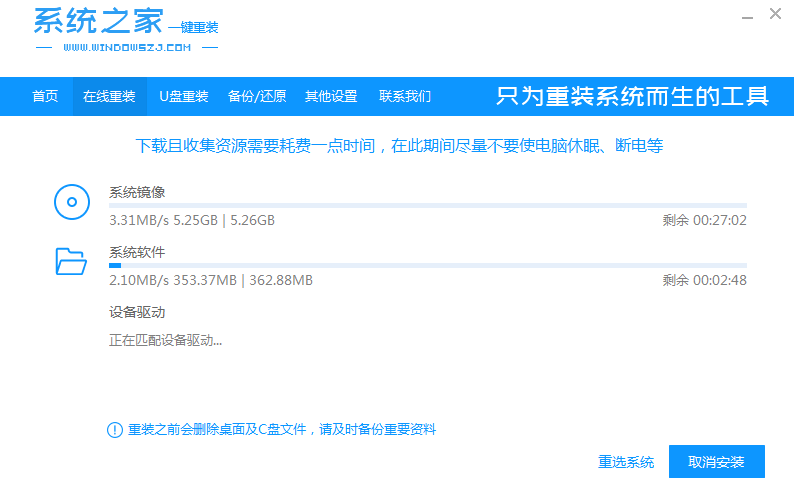Open the 其他设置 tab
The height and width of the screenshot is (483, 794).
point(331,97)
